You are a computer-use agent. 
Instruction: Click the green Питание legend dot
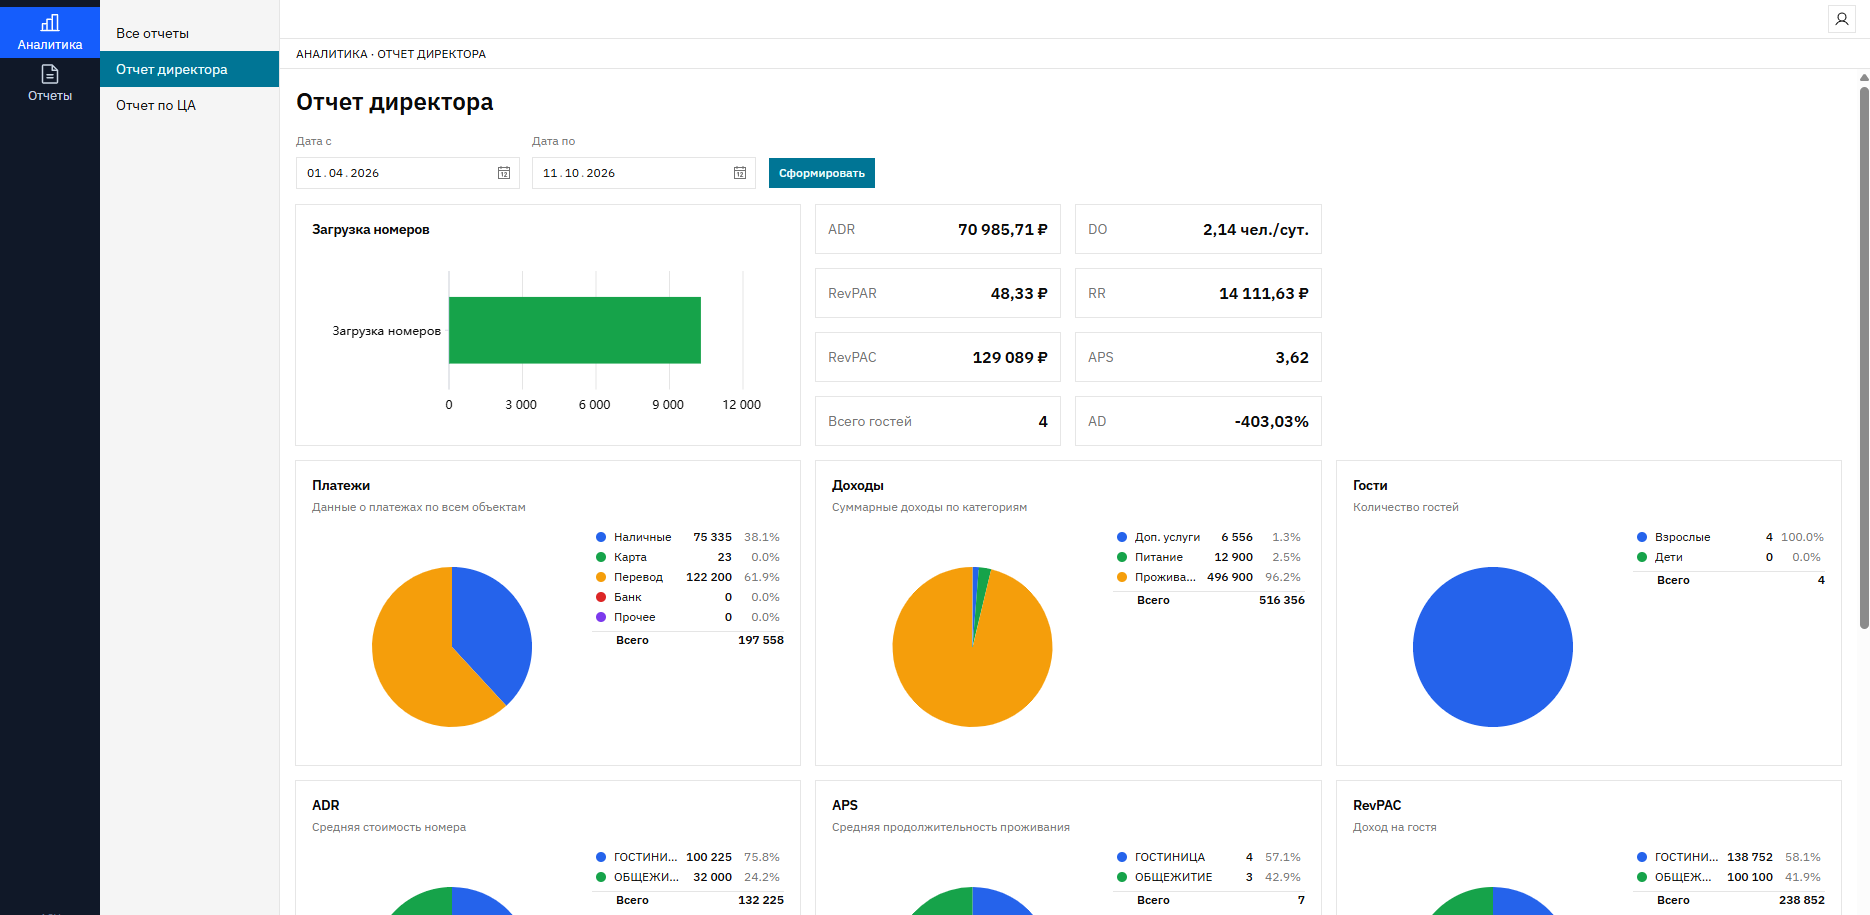pyautogui.click(x=1122, y=557)
